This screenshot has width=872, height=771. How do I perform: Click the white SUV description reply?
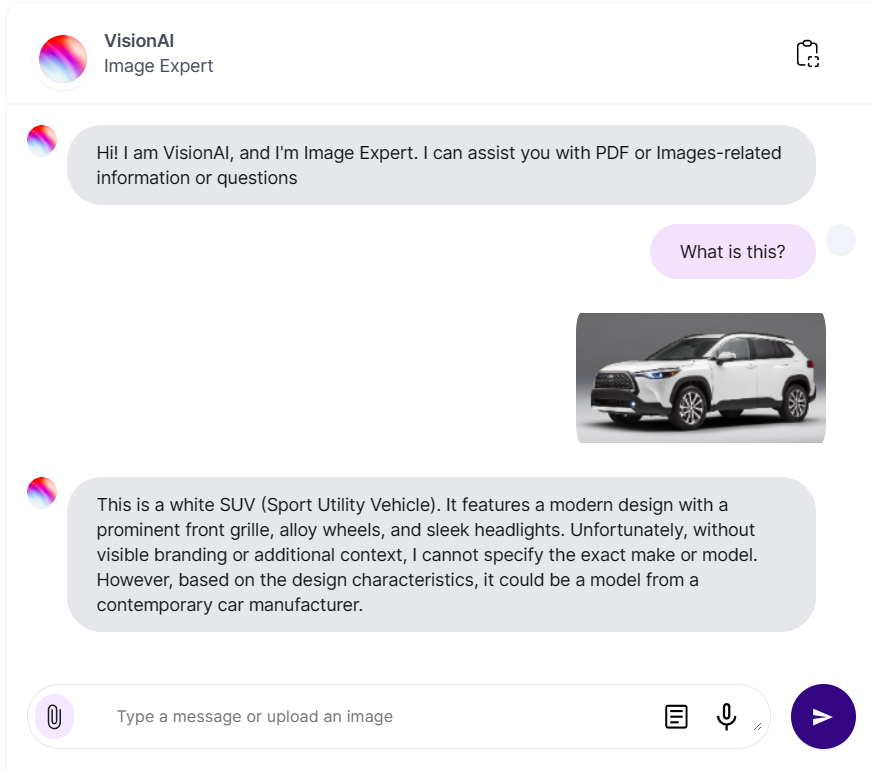tap(441, 555)
